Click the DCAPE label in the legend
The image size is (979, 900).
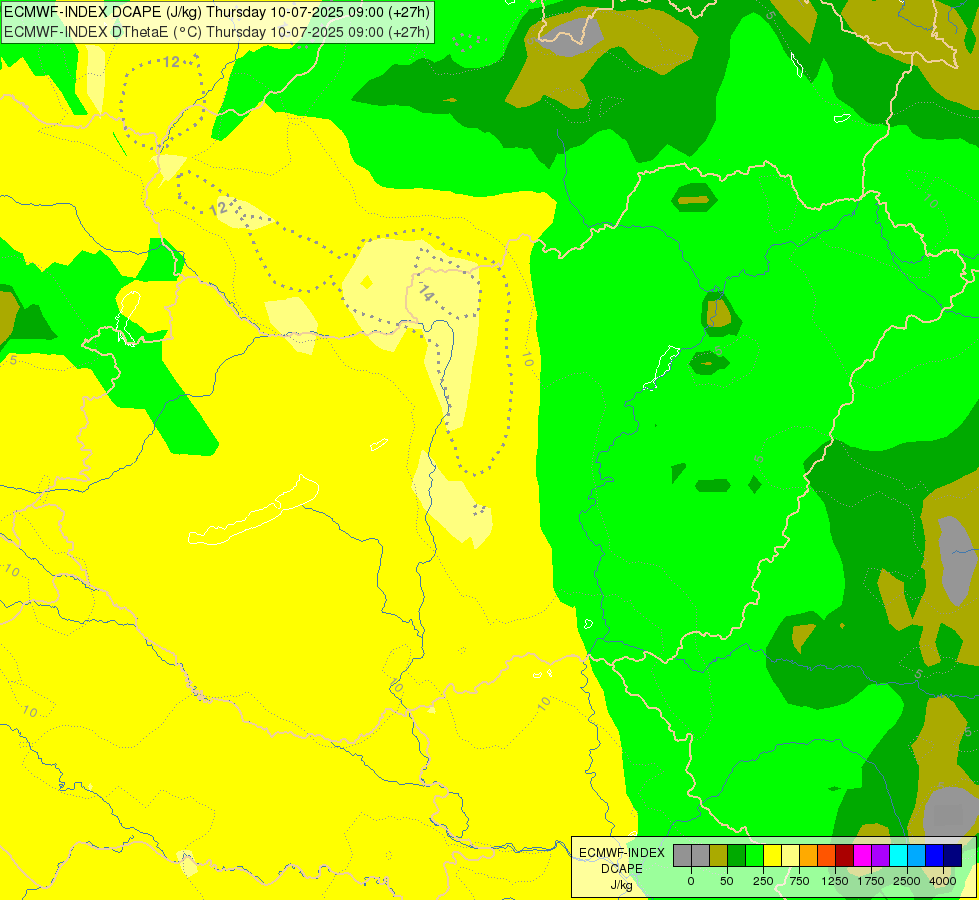pyautogui.click(x=622, y=869)
